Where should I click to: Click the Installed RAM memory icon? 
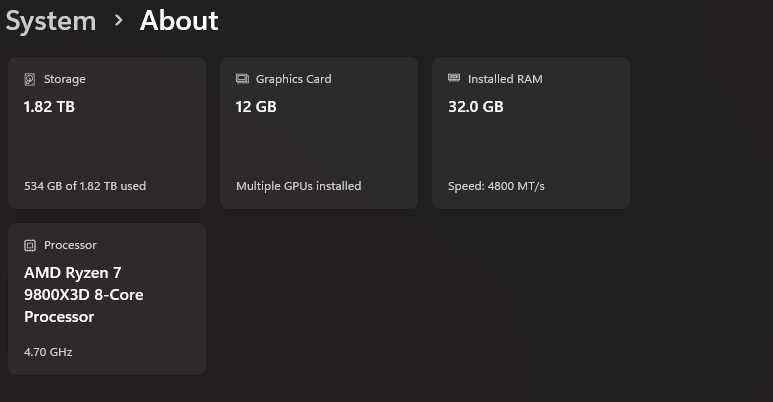coord(454,79)
